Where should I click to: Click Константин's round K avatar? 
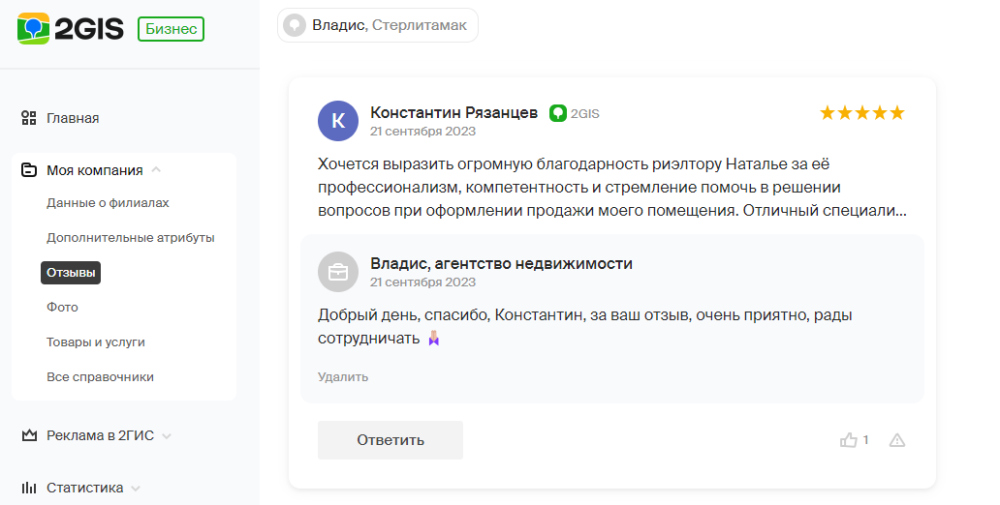[x=338, y=121]
